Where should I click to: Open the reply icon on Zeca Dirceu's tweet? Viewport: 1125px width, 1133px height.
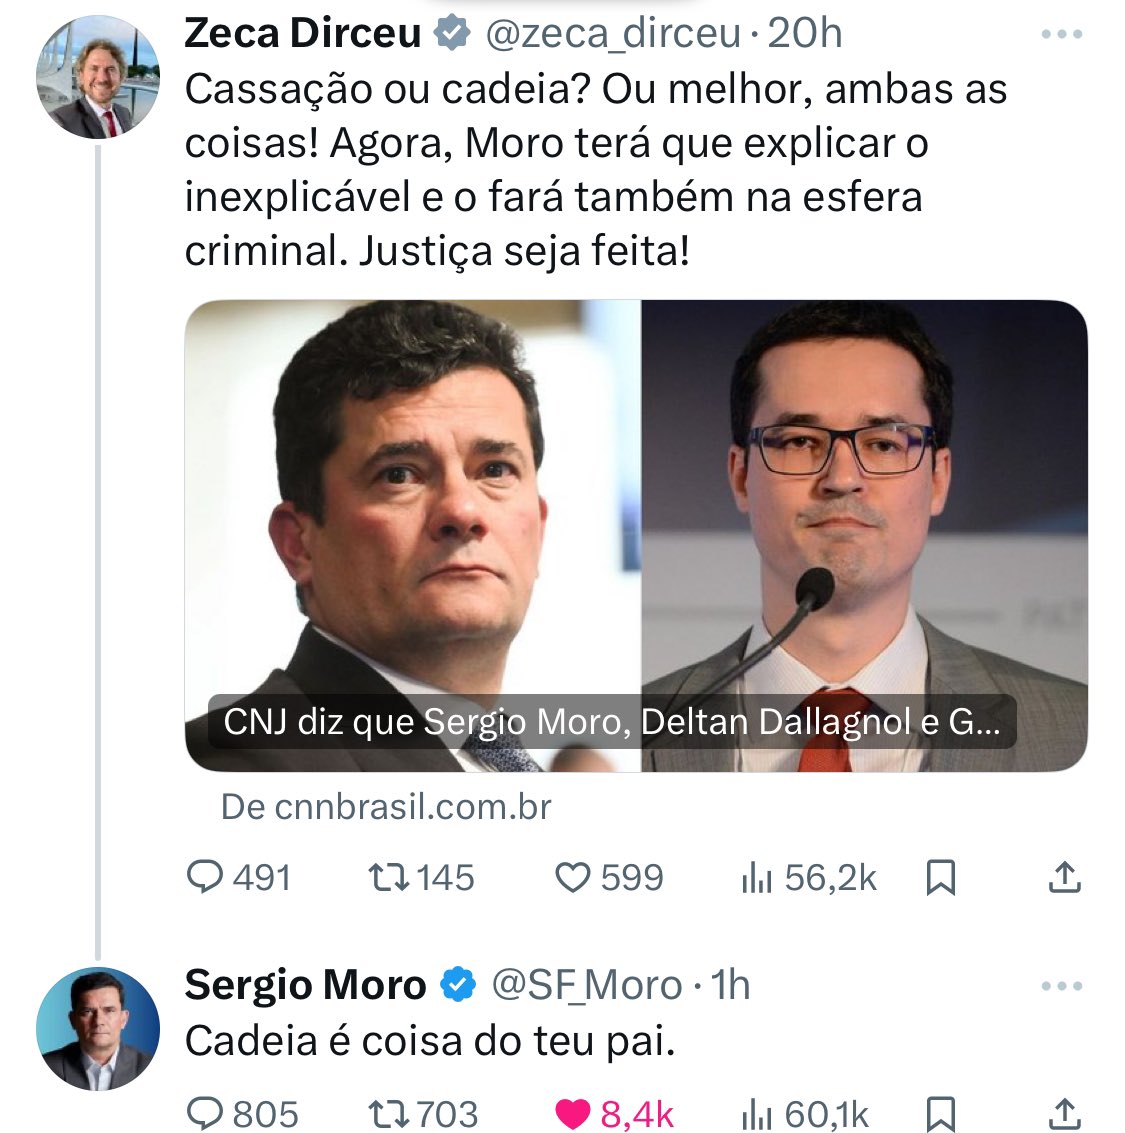pyautogui.click(x=205, y=877)
